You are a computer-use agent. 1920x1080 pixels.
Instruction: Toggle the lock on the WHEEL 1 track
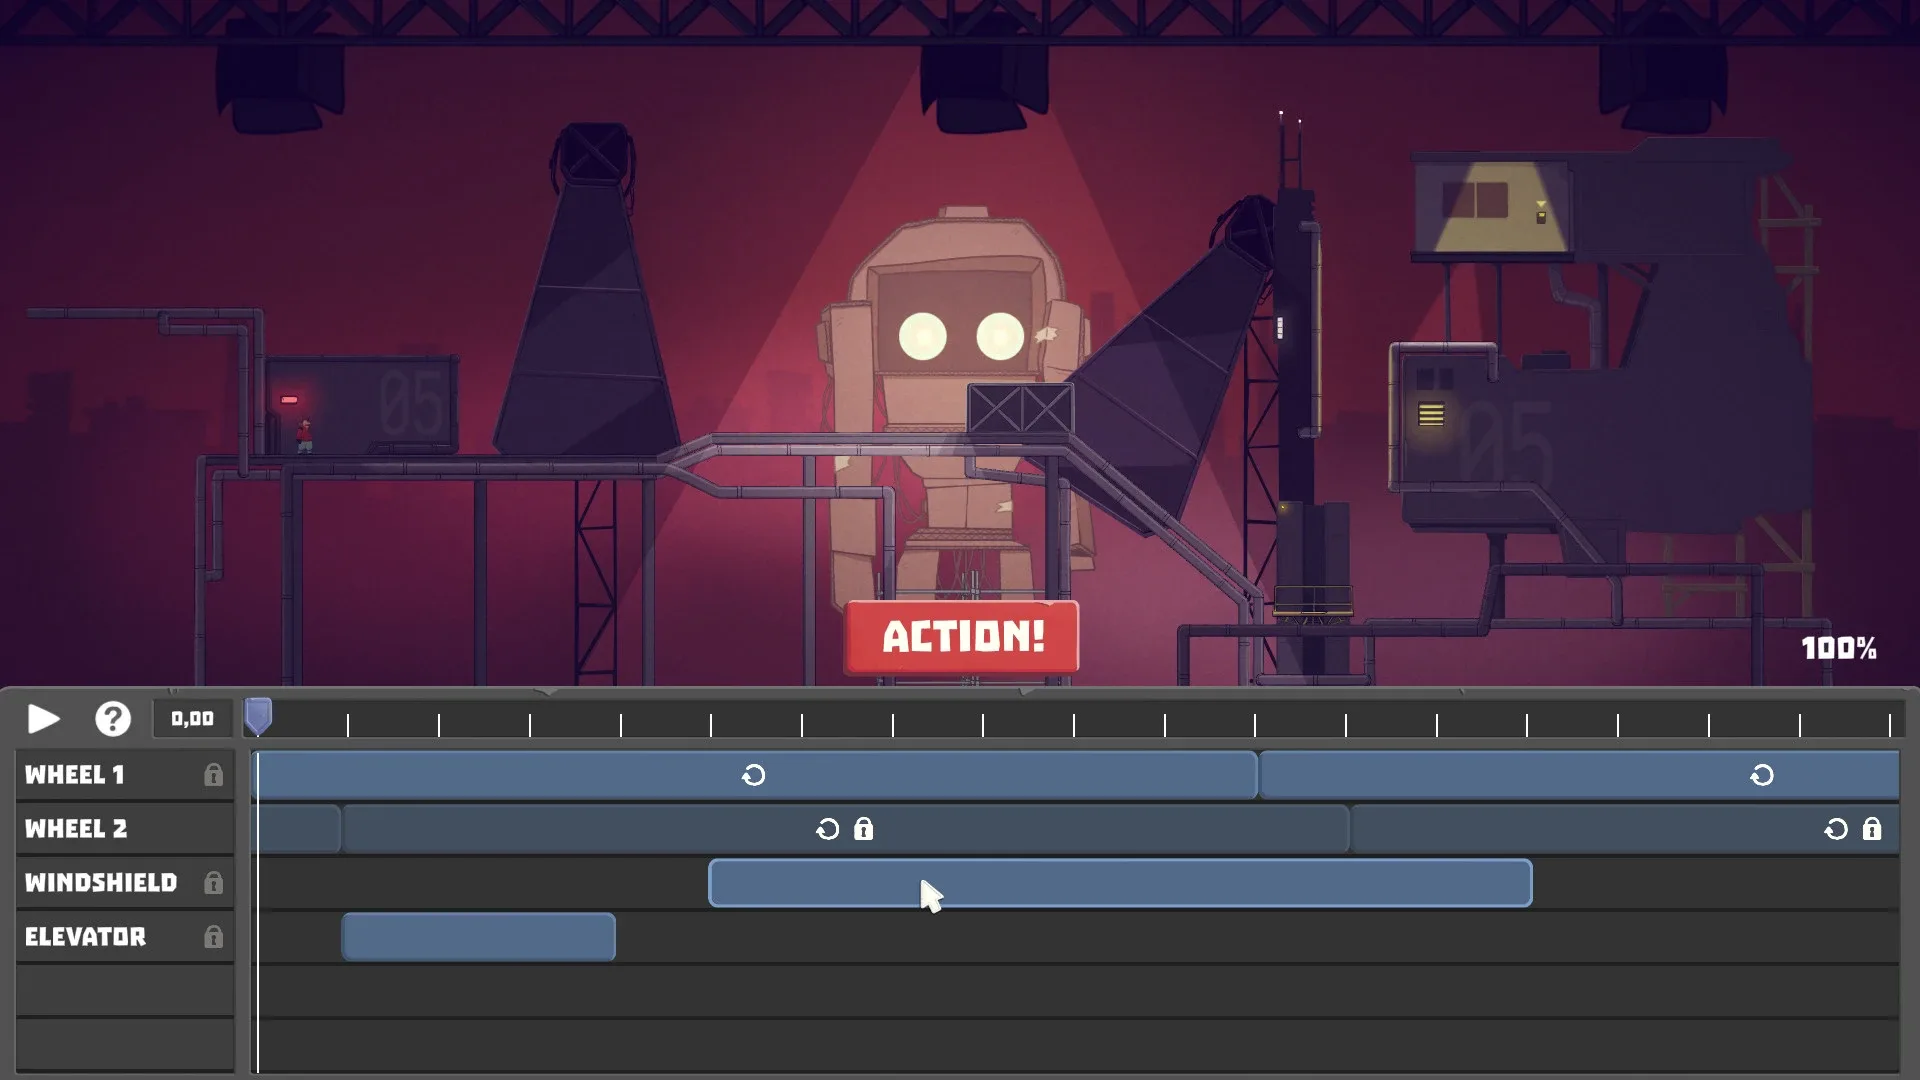(x=215, y=774)
